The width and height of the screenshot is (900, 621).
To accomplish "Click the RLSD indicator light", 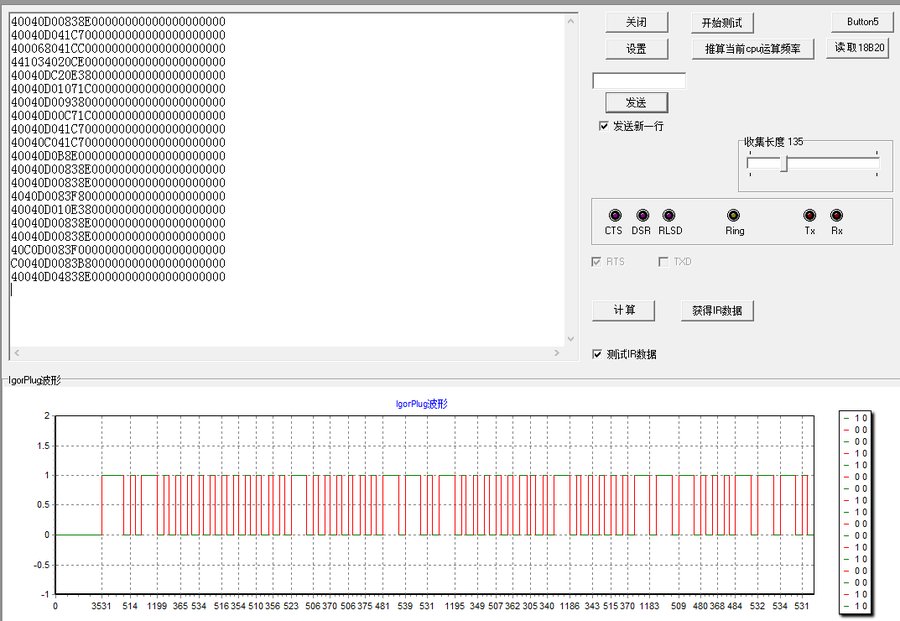I will [670, 214].
